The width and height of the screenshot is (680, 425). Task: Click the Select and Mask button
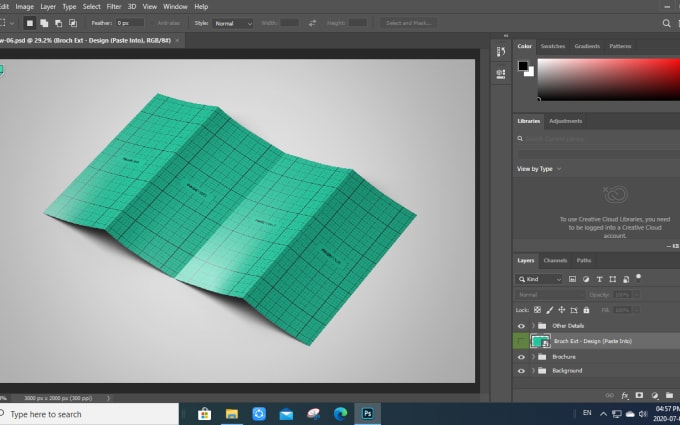(x=409, y=23)
